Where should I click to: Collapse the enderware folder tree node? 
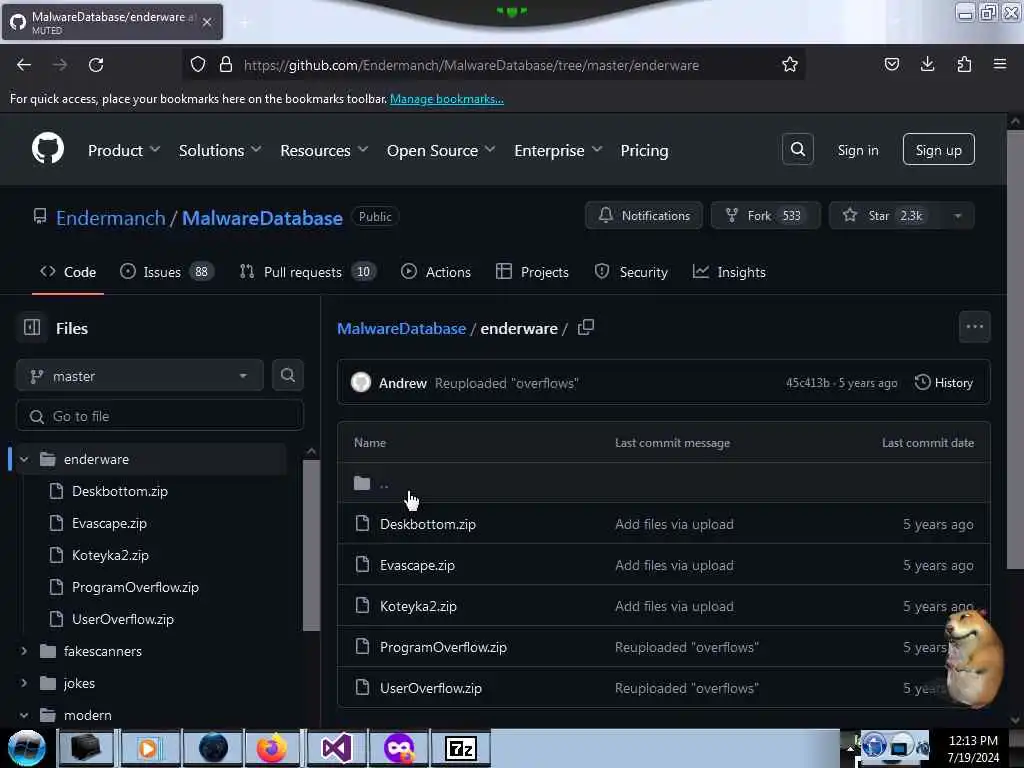[24, 459]
